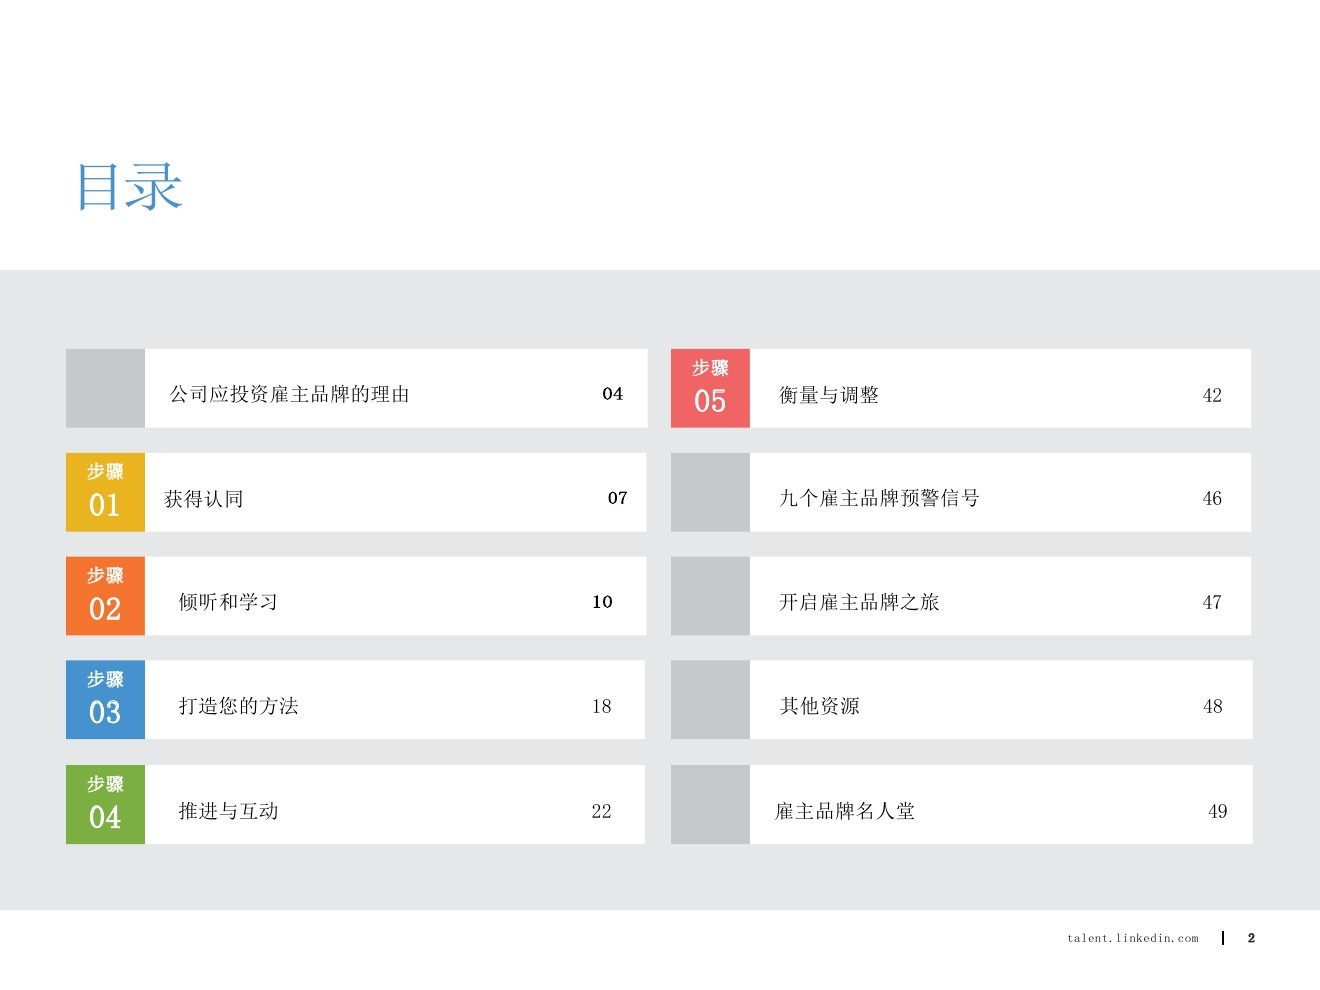Click the red 步骤 05 badge
The image size is (1320, 990).
pos(710,388)
